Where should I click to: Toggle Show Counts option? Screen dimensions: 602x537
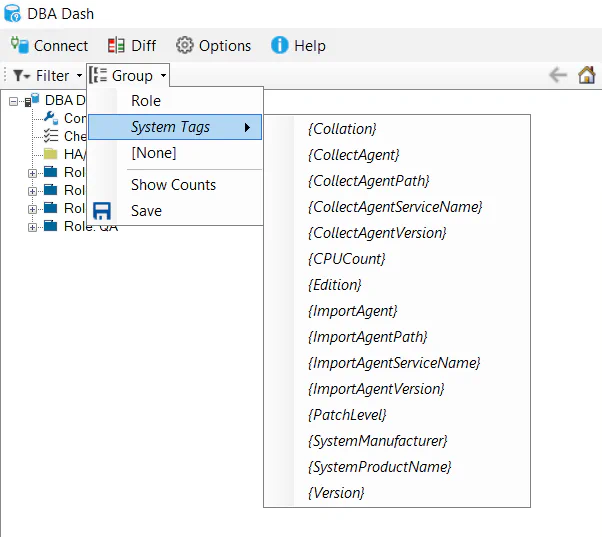(173, 185)
